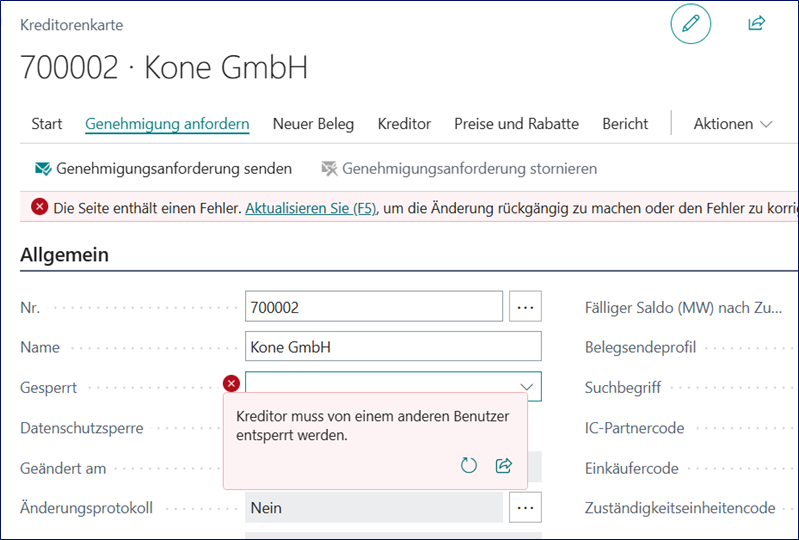Expand the Gesperrt dropdown
This screenshot has width=799, height=540.
526,387
